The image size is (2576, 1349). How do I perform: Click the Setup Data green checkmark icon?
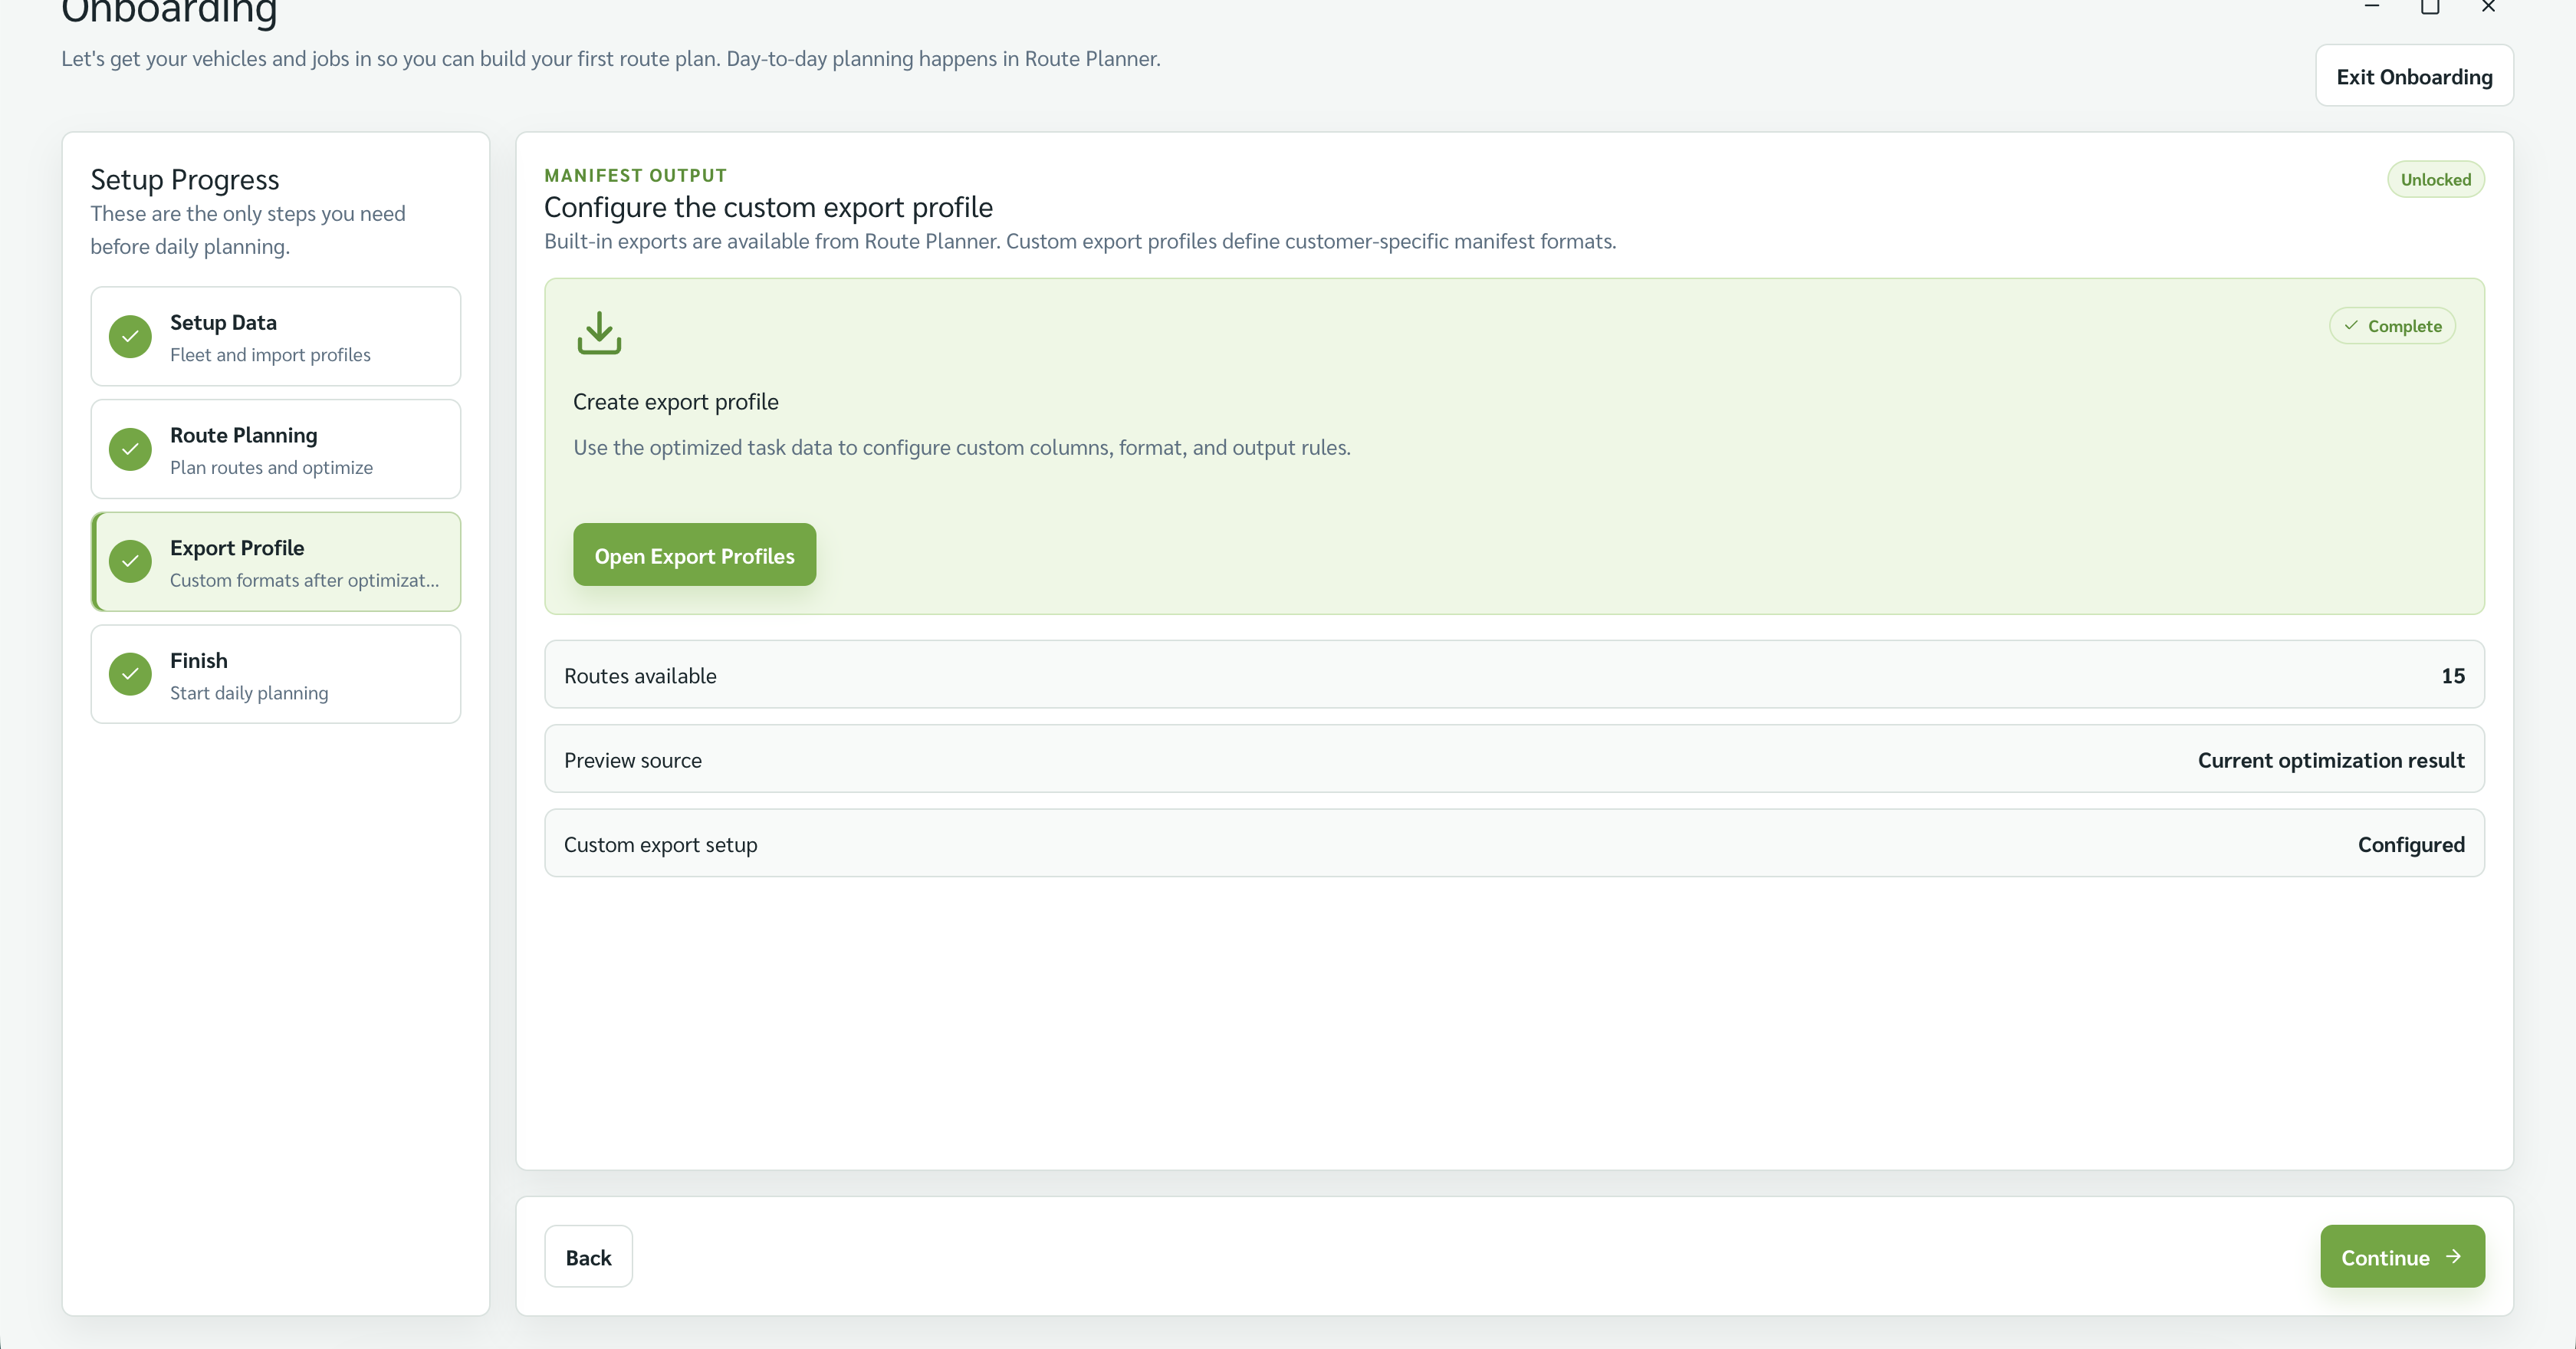(x=130, y=336)
